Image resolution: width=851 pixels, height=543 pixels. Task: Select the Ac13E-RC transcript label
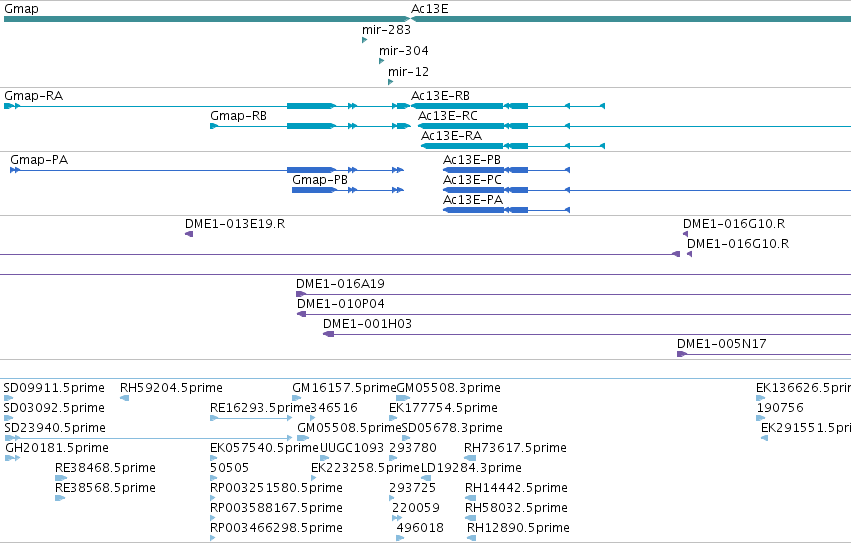pyautogui.click(x=448, y=116)
